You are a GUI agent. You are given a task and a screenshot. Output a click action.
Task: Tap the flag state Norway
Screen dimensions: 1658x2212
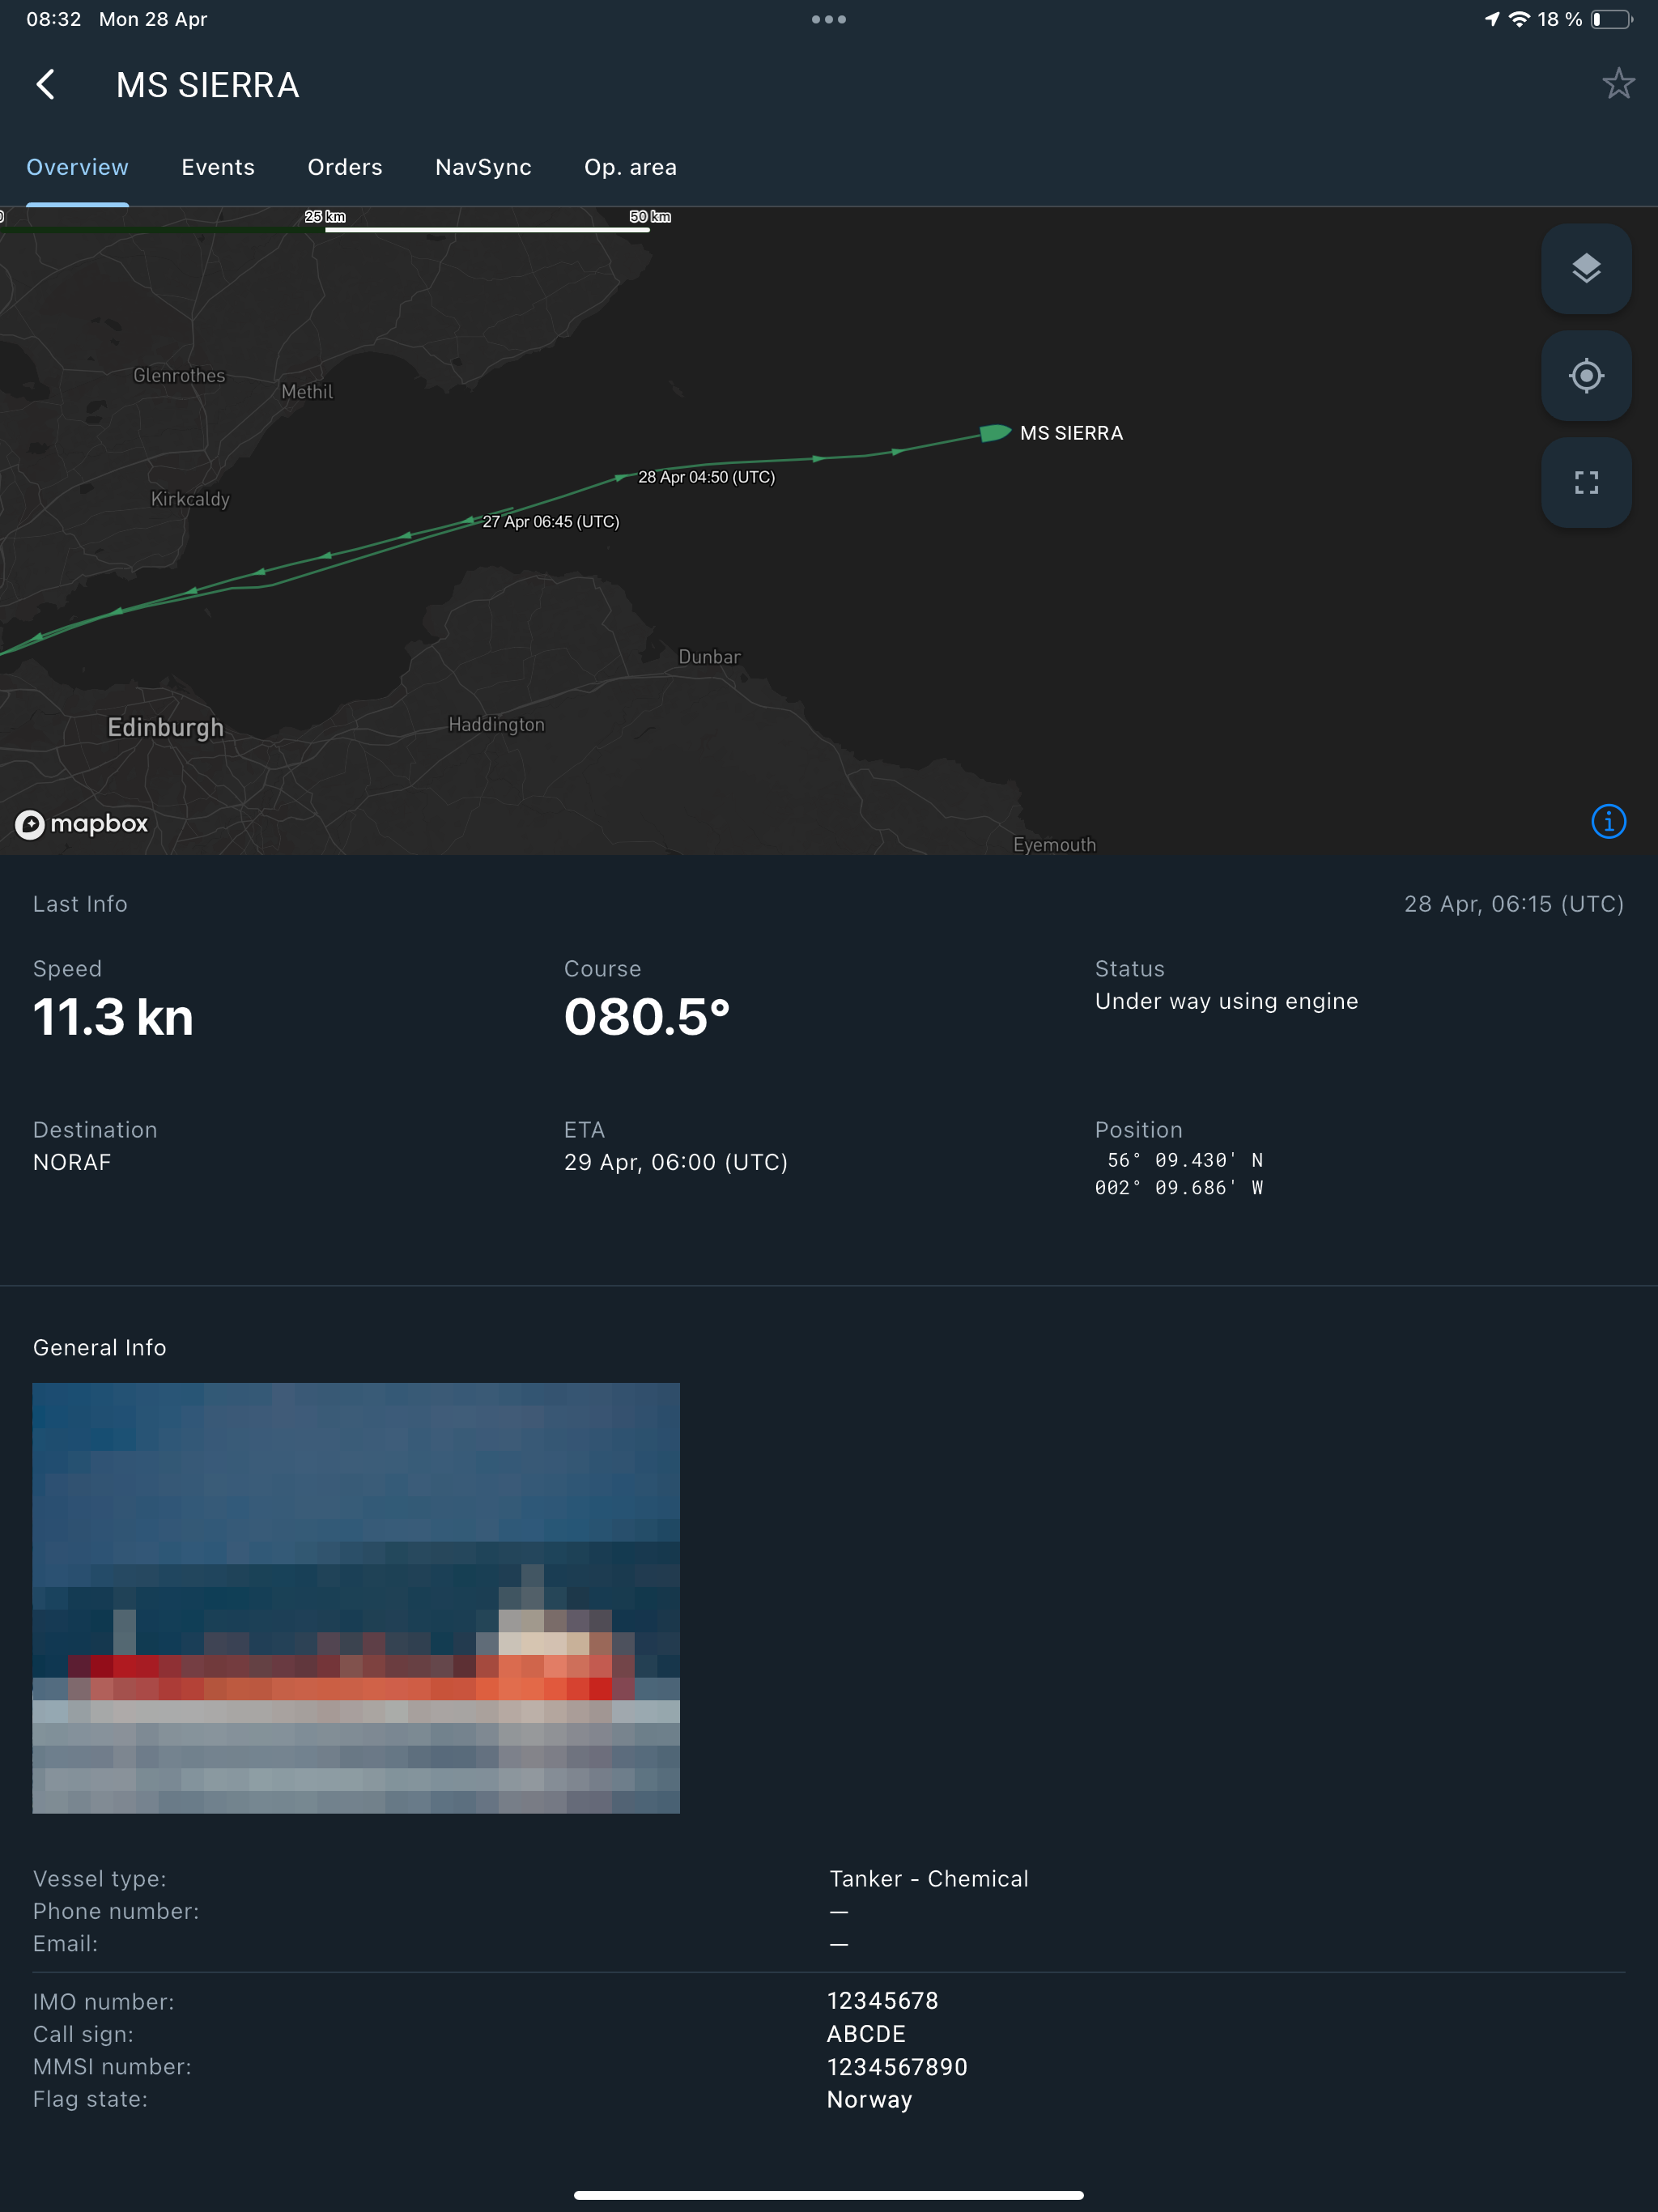point(869,2100)
